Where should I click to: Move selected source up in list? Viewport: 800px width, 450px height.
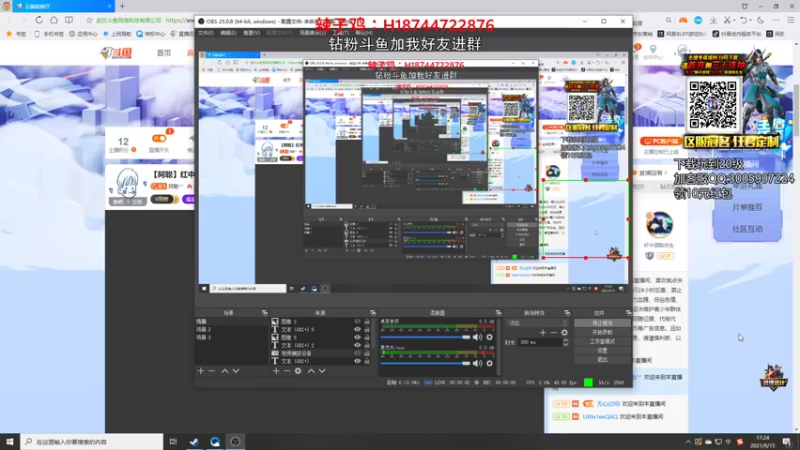tap(311, 371)
